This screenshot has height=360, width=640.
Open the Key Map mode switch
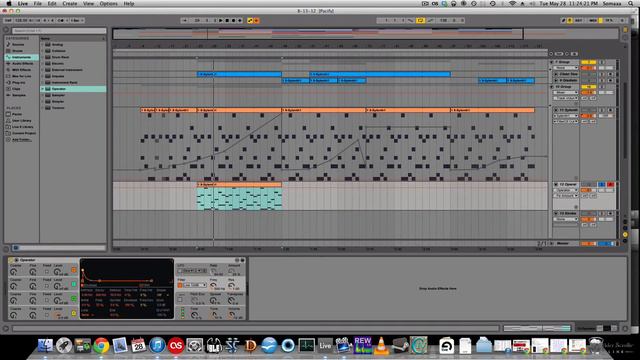tap(579, 20)
